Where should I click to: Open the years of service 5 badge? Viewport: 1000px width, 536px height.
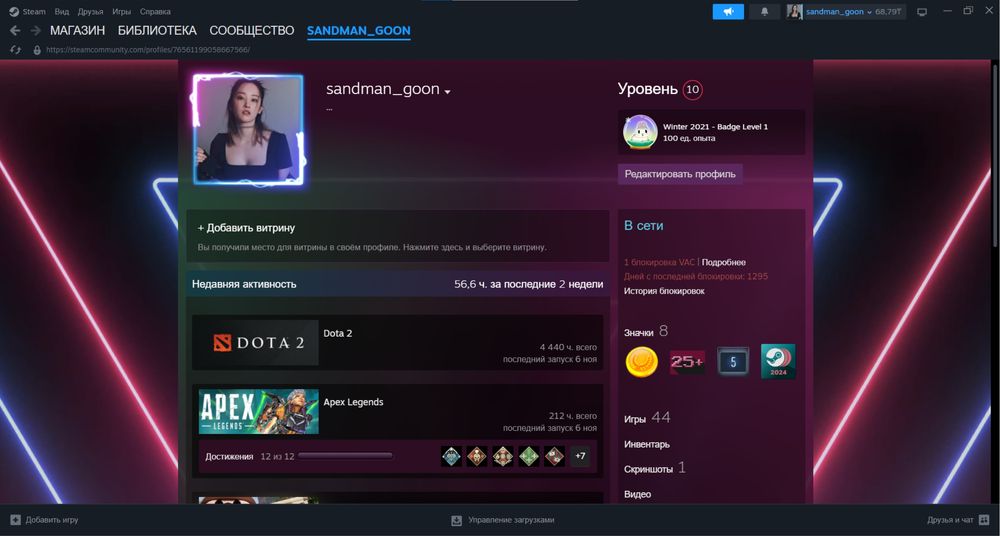[x=733, y=362]
